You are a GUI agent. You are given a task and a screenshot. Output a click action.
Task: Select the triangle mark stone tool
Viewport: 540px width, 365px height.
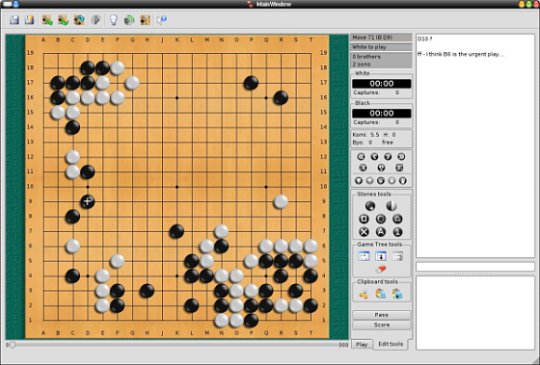(x=397, y=219)
